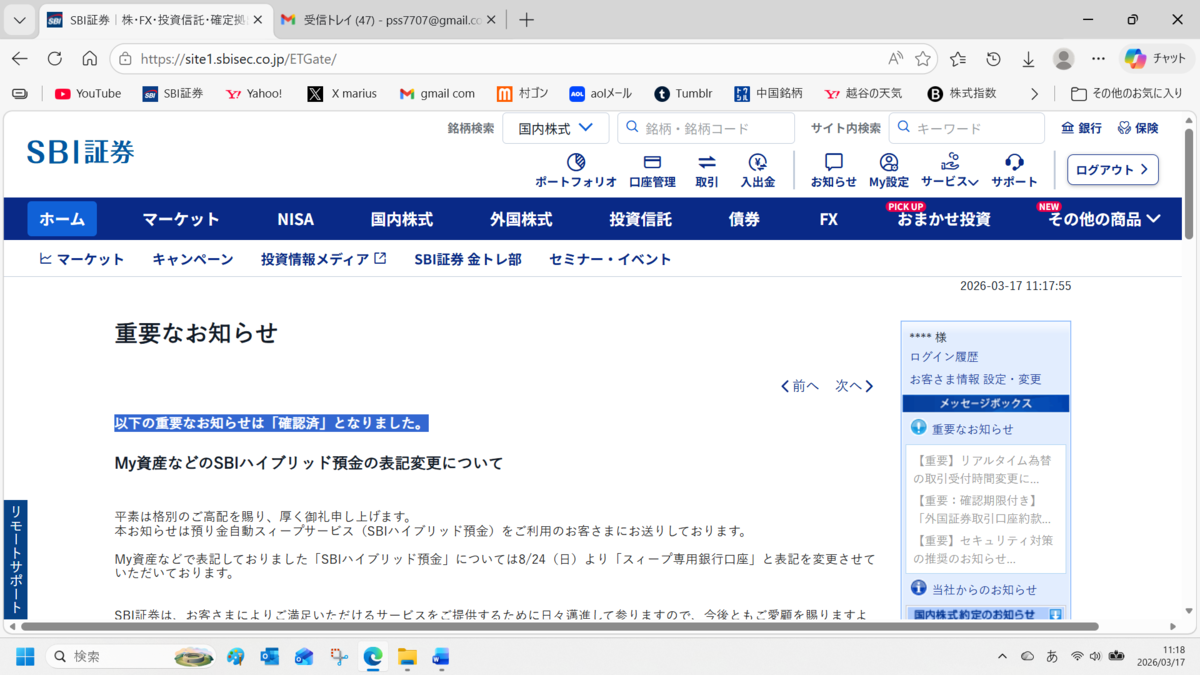Click the Windows taskbar 検索 box
1200x675 pixels.
pyautogui.click(x=130, y=656)
